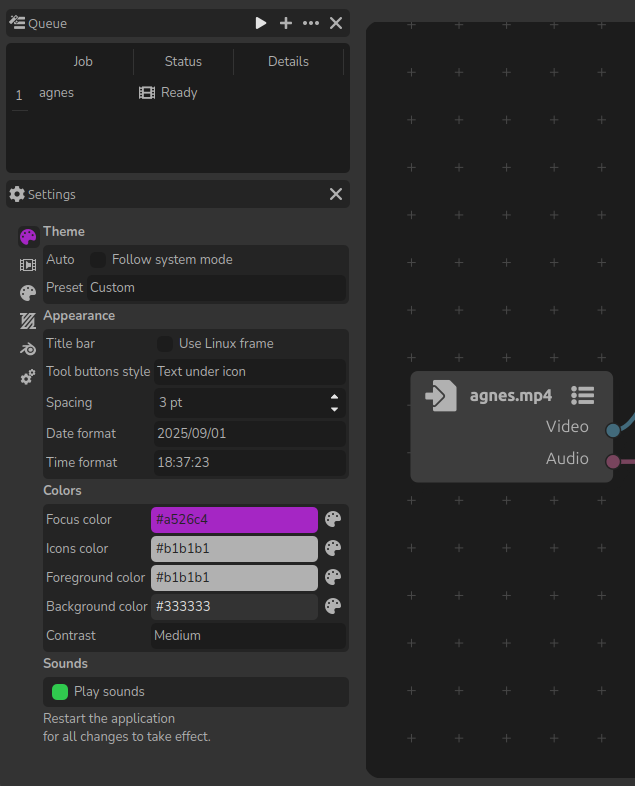Expand the Tool buttons style dropdown
Viewport: 635px width, 786px height.
[249, 372]
